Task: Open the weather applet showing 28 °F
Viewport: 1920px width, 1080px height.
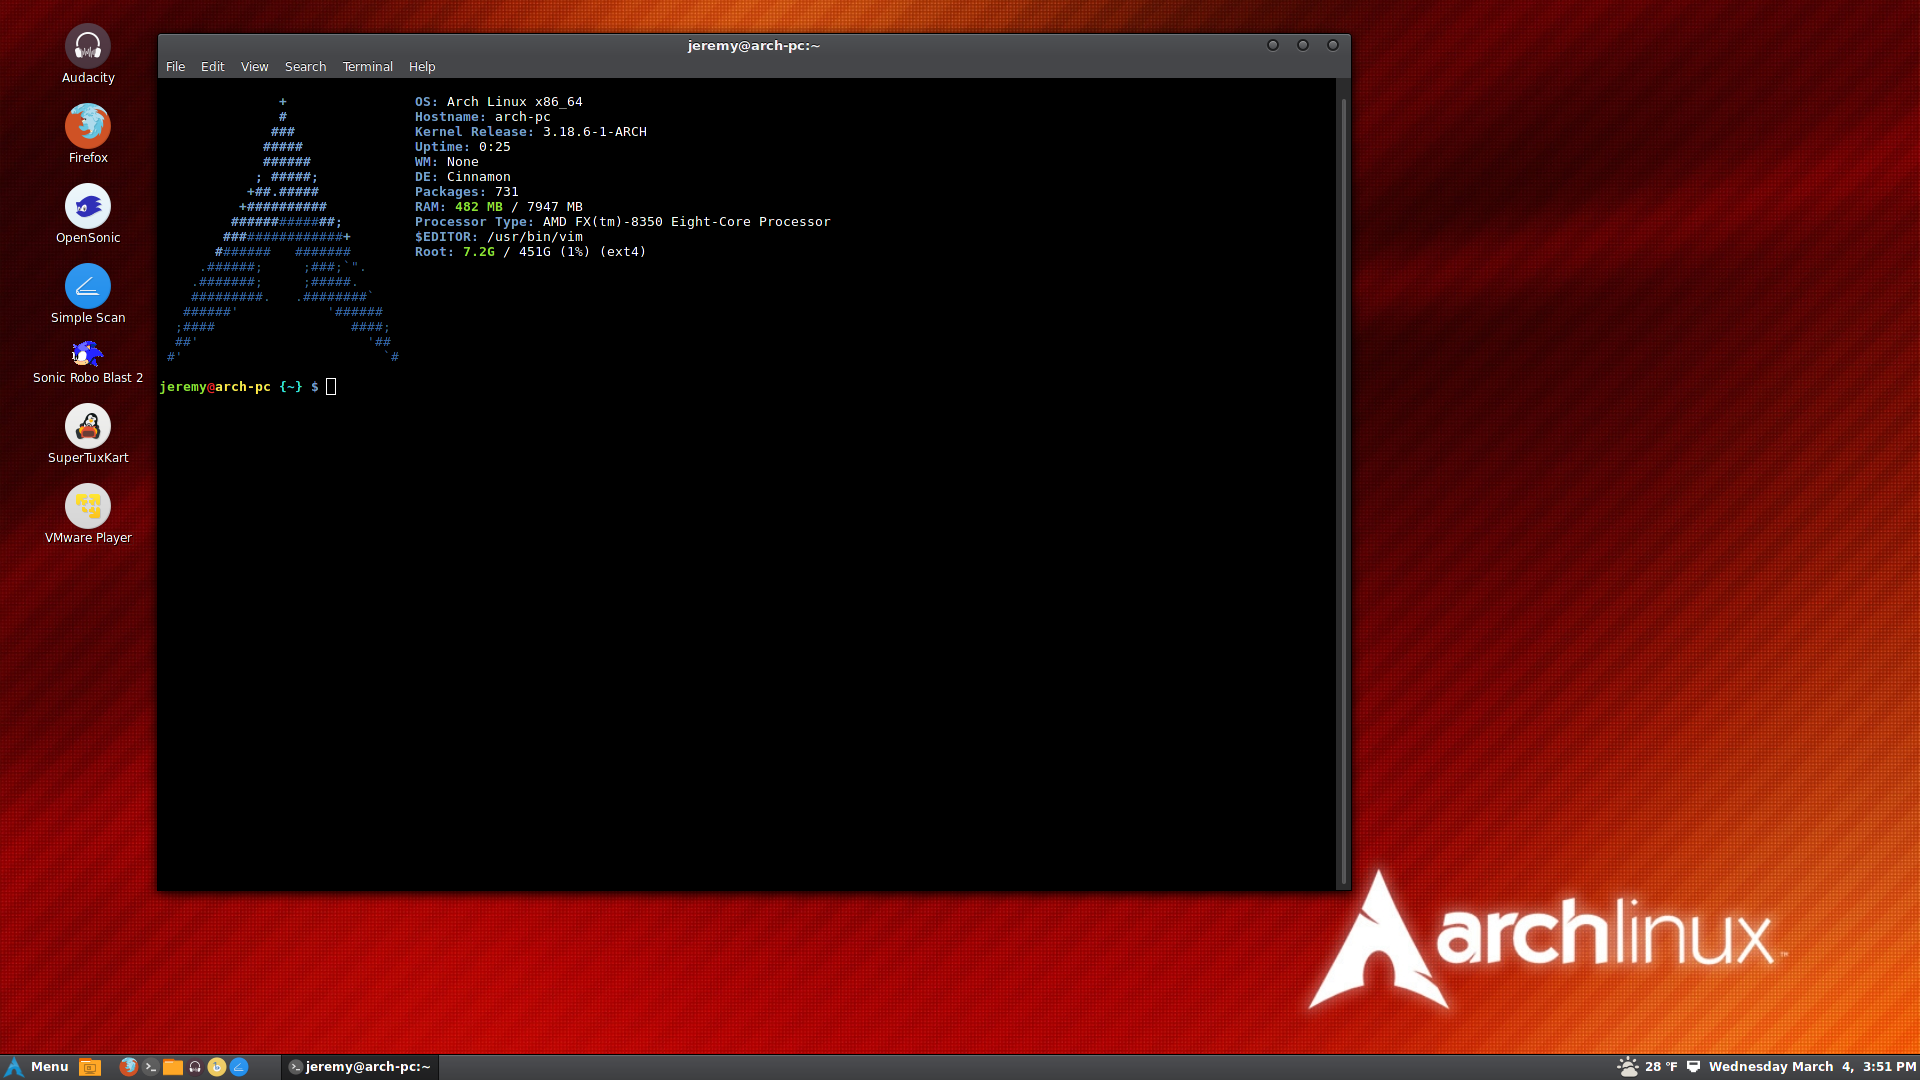Action: (1647, 1067)
